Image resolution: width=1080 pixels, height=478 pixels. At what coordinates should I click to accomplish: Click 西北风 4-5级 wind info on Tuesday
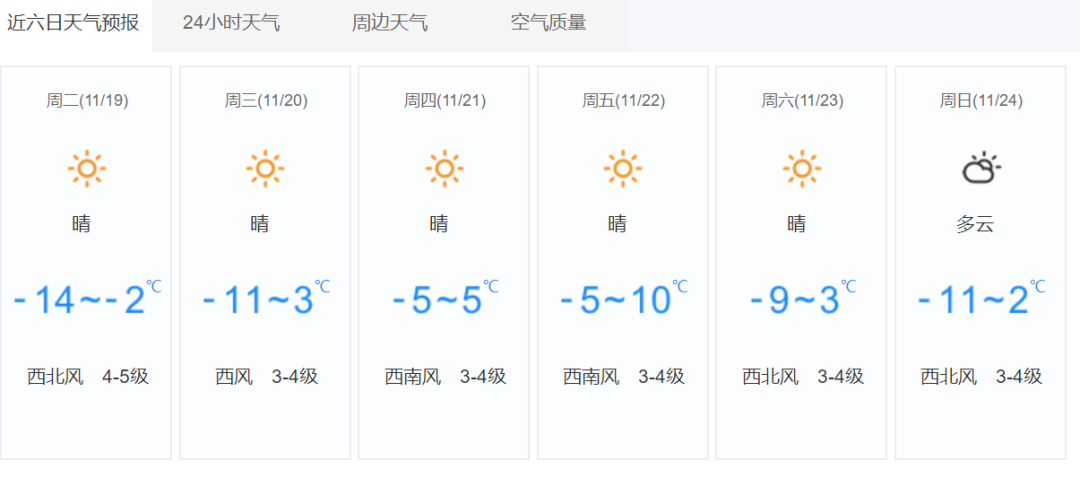pyautogui.click(x=87, y=377)
